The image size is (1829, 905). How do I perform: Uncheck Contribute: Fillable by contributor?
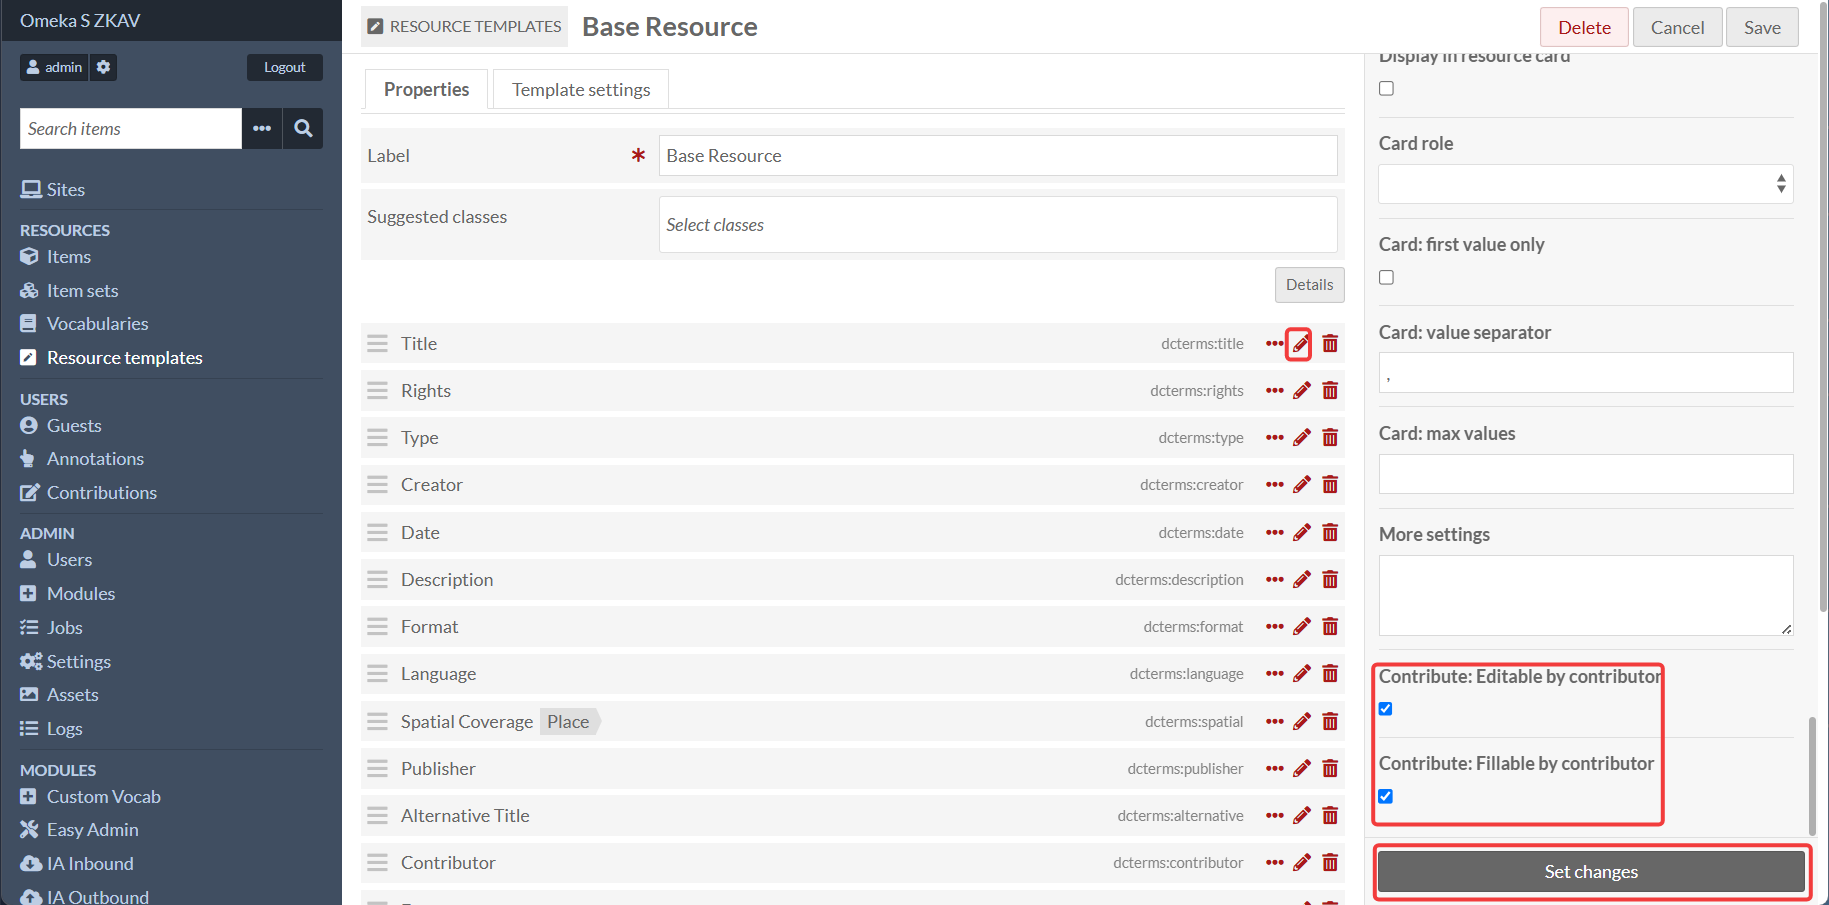[1386, 797]
